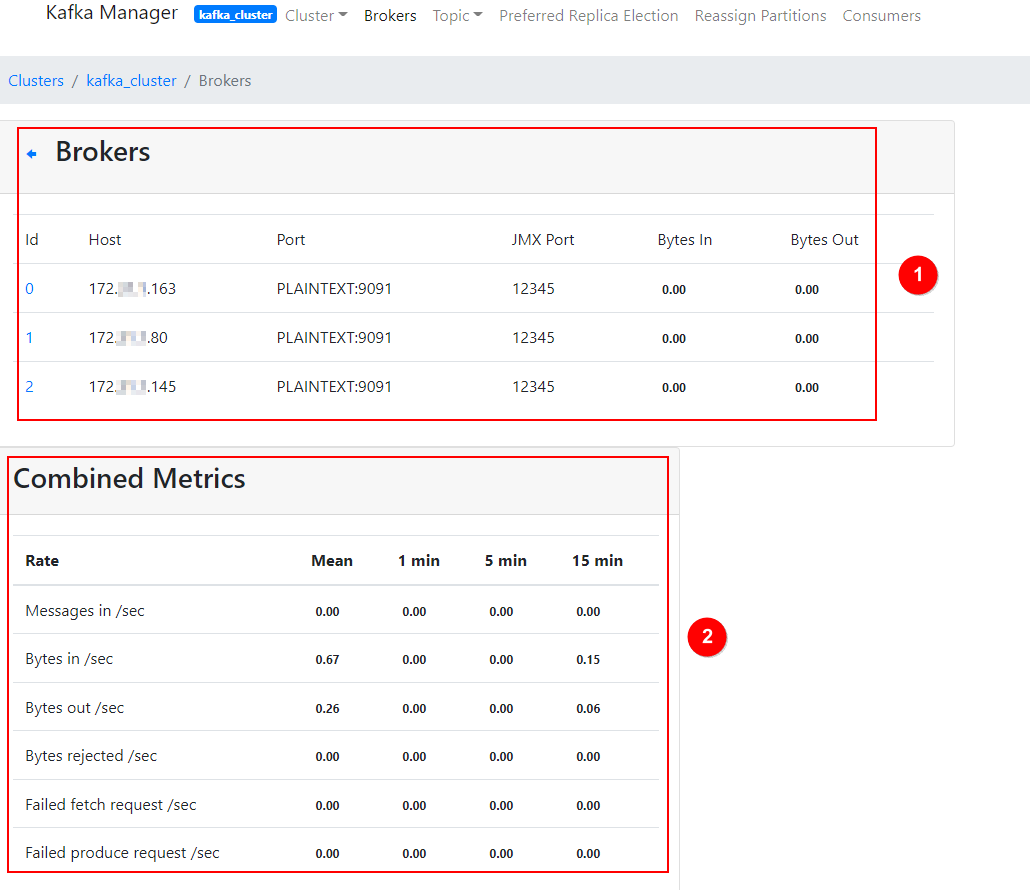Click the kafka_cluster blue badge
Screen dimensions: 1030x890
coord(235,16)
